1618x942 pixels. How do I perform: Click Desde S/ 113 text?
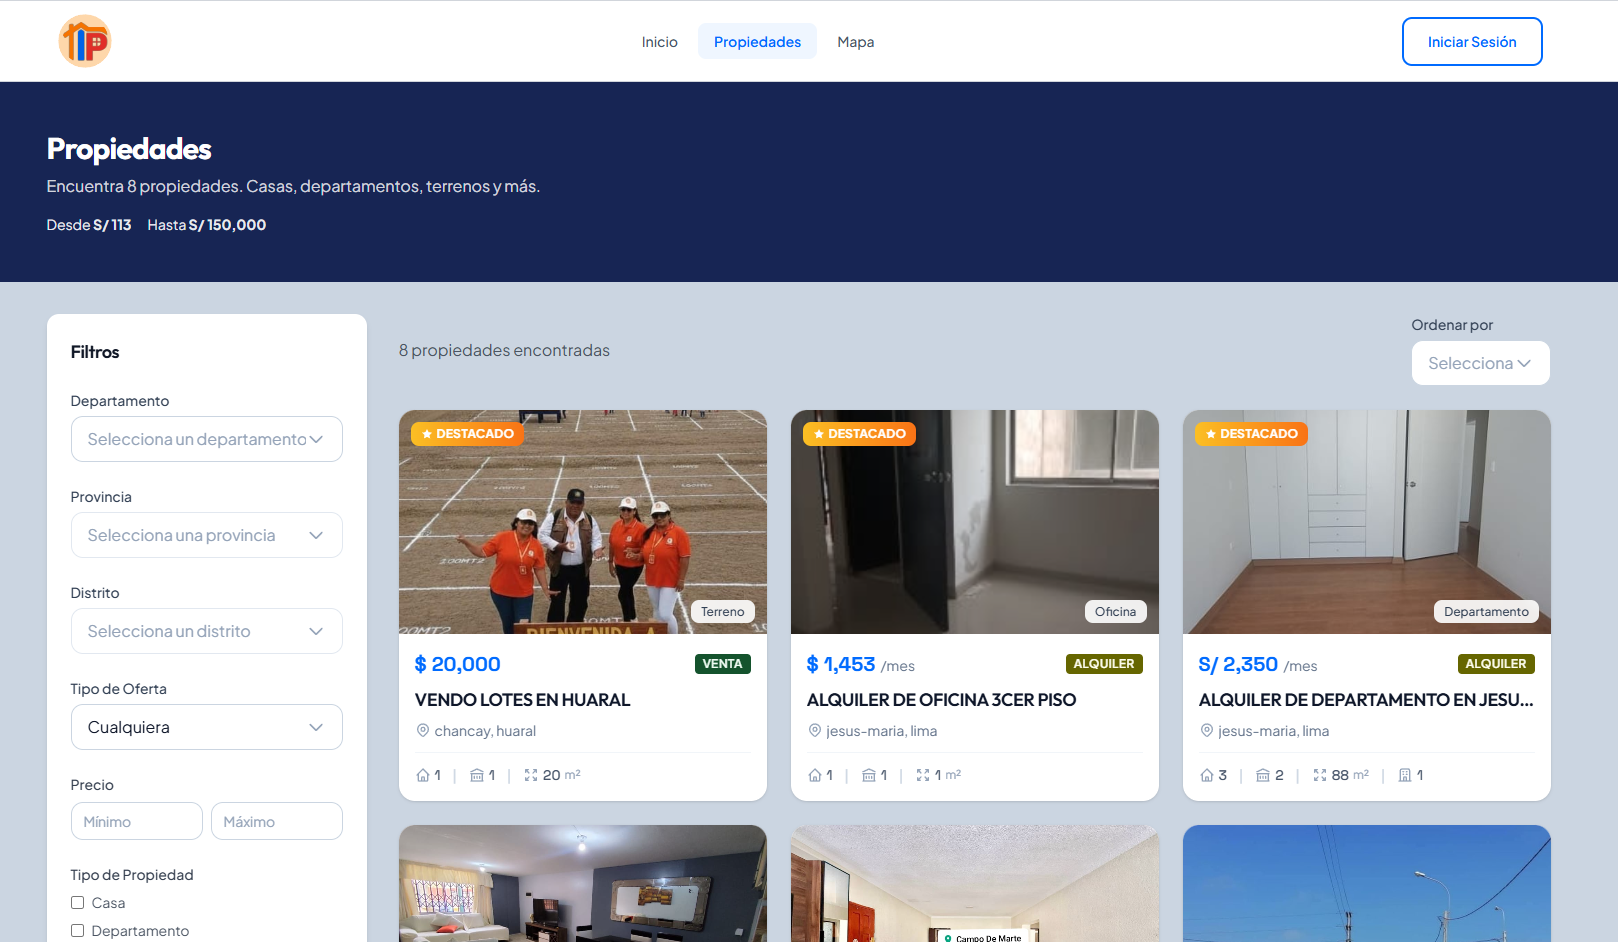click(89, 225)
